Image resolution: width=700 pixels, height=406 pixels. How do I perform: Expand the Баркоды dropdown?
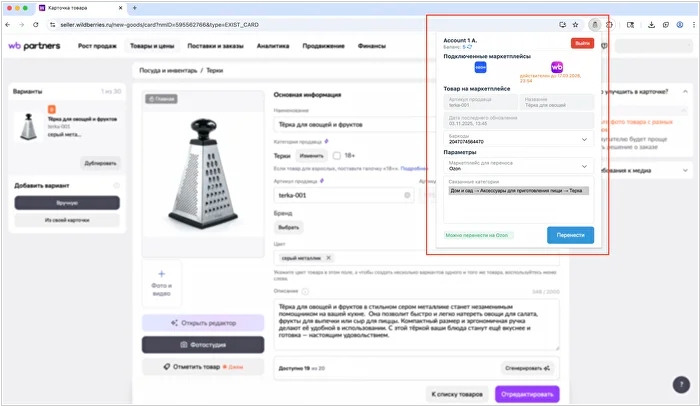584,141
